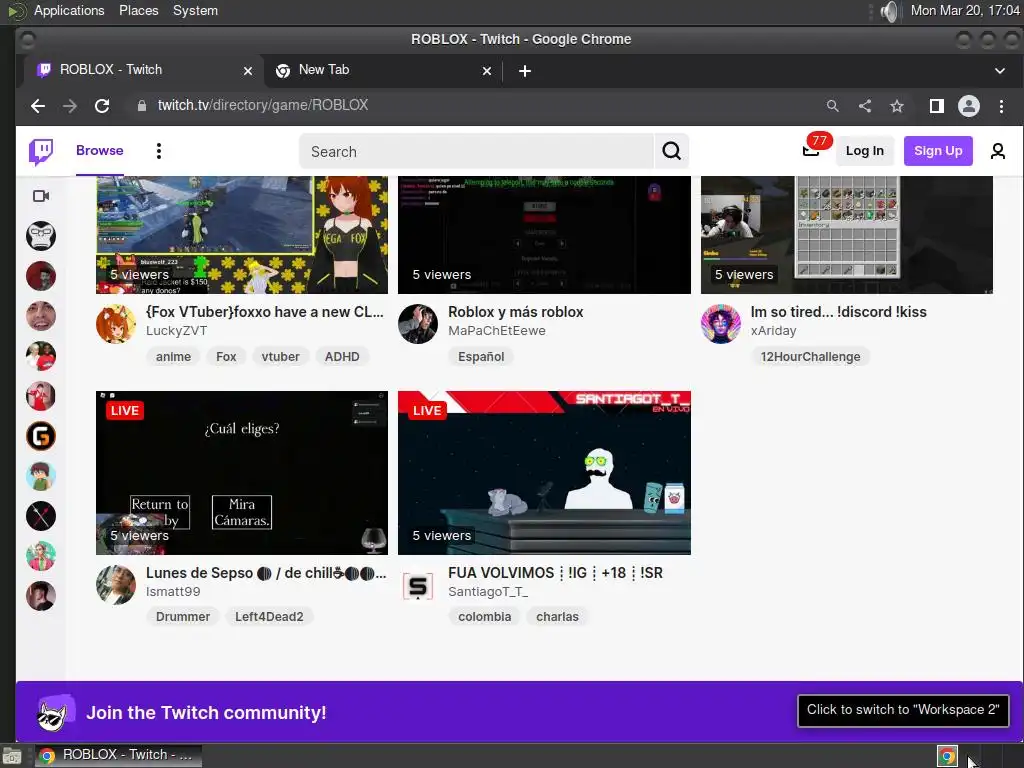Open Chrome zoom magnifier in address bar
The height and width of the screenshot is (768, 1024).
click(x=832, y=106)
